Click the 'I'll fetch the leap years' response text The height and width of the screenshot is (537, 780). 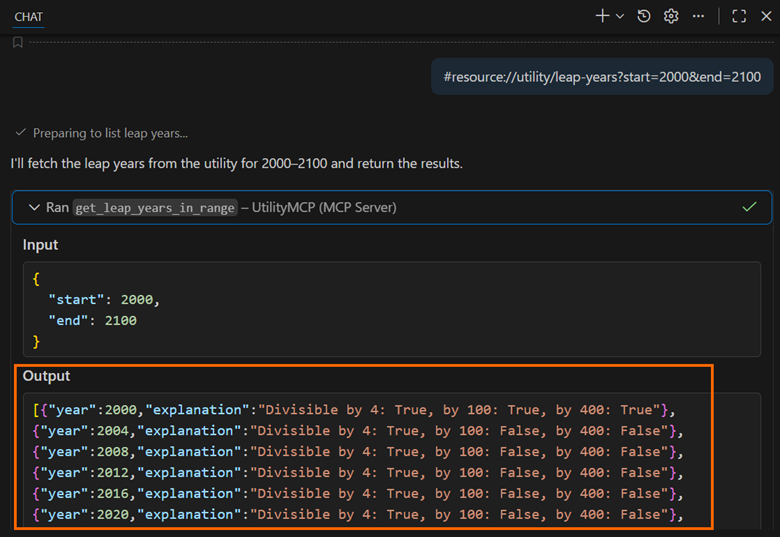click(x=237, y=164)
